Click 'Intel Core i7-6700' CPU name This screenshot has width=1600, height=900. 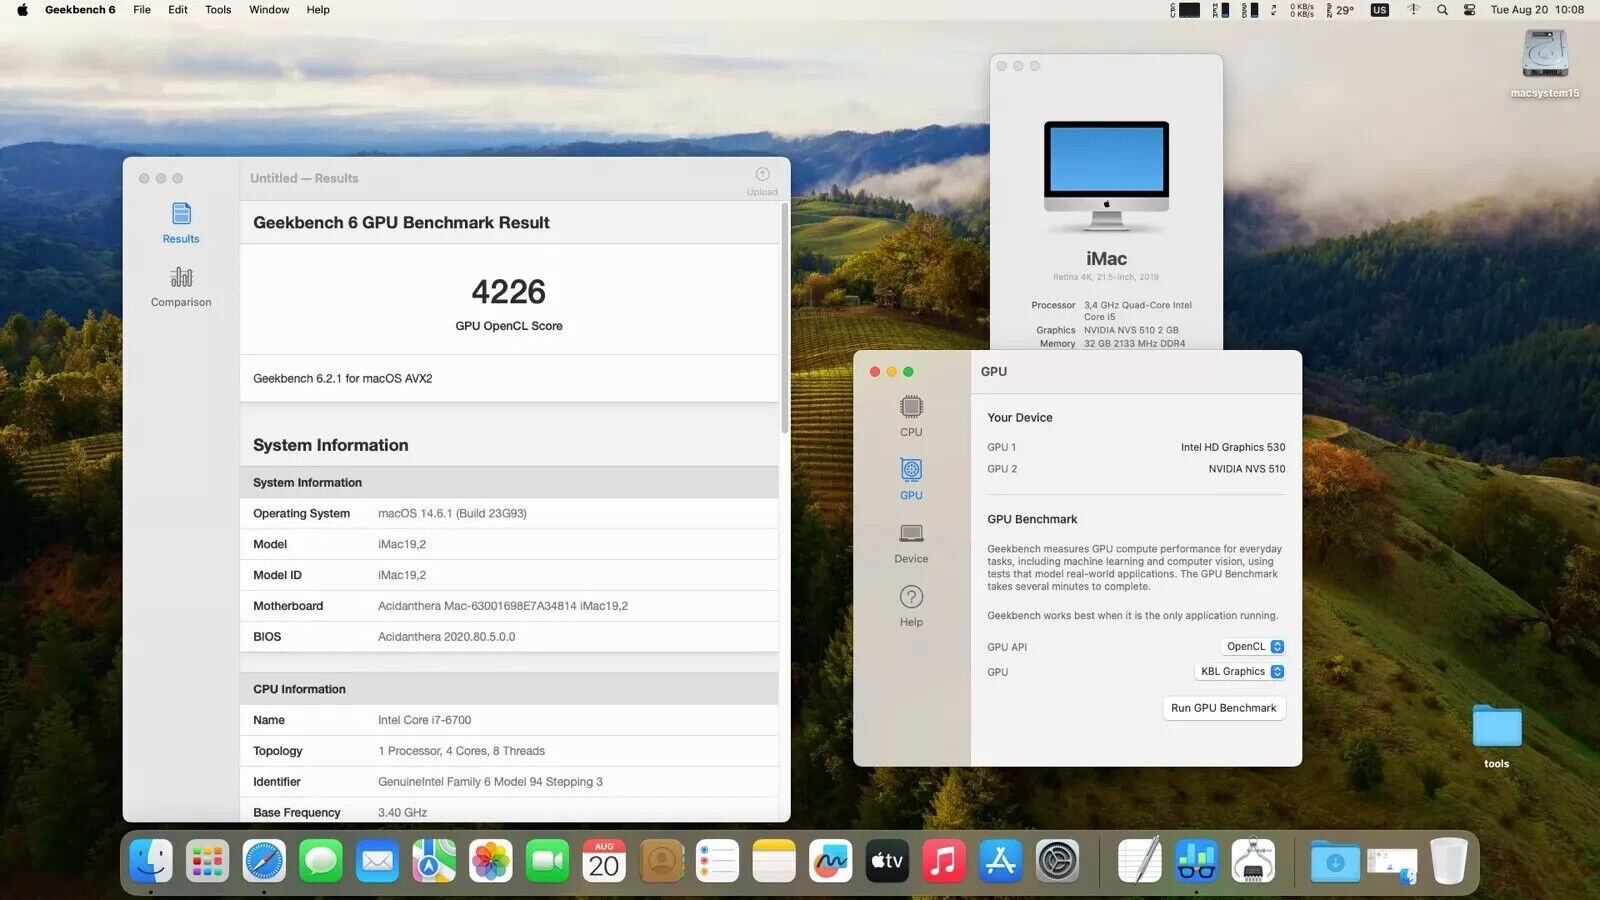(x=424, y=720)
